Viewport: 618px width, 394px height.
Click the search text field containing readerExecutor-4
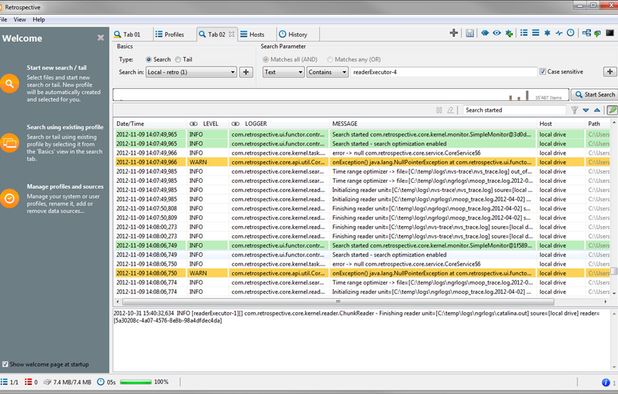[x=444, y=72]
